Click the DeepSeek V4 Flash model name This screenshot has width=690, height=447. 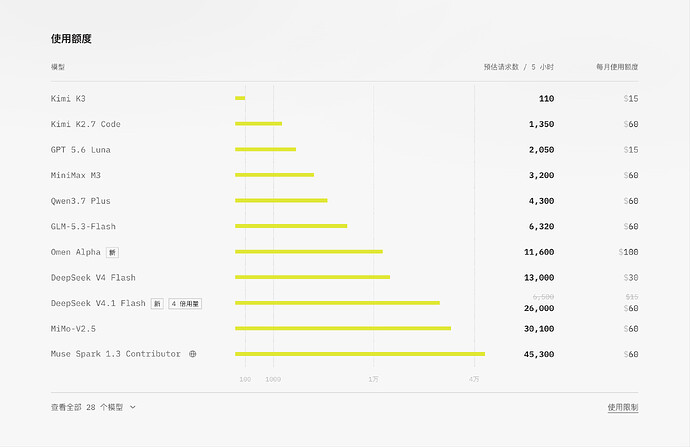(93, 278)
